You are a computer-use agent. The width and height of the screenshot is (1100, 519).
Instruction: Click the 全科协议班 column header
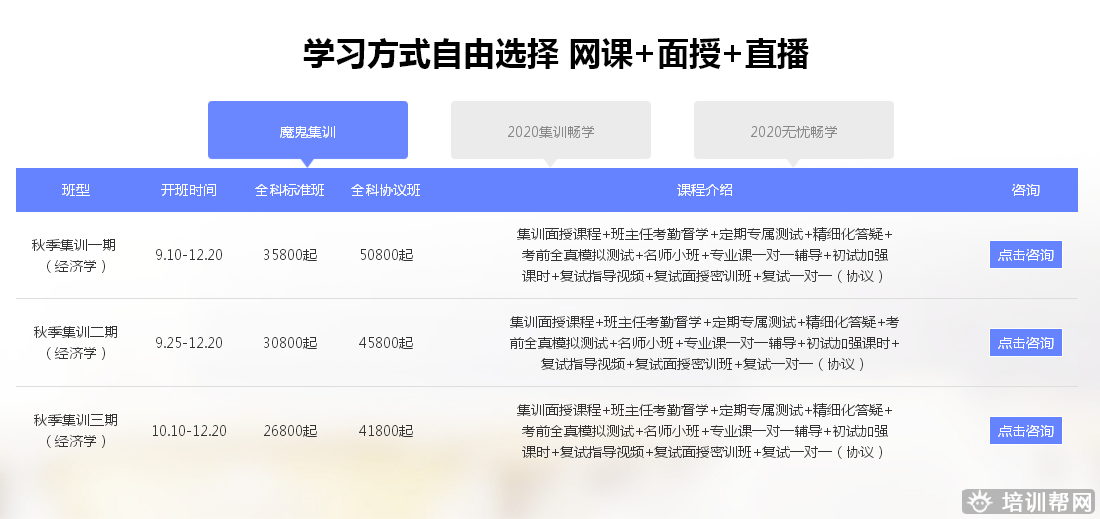pos(386,190)
